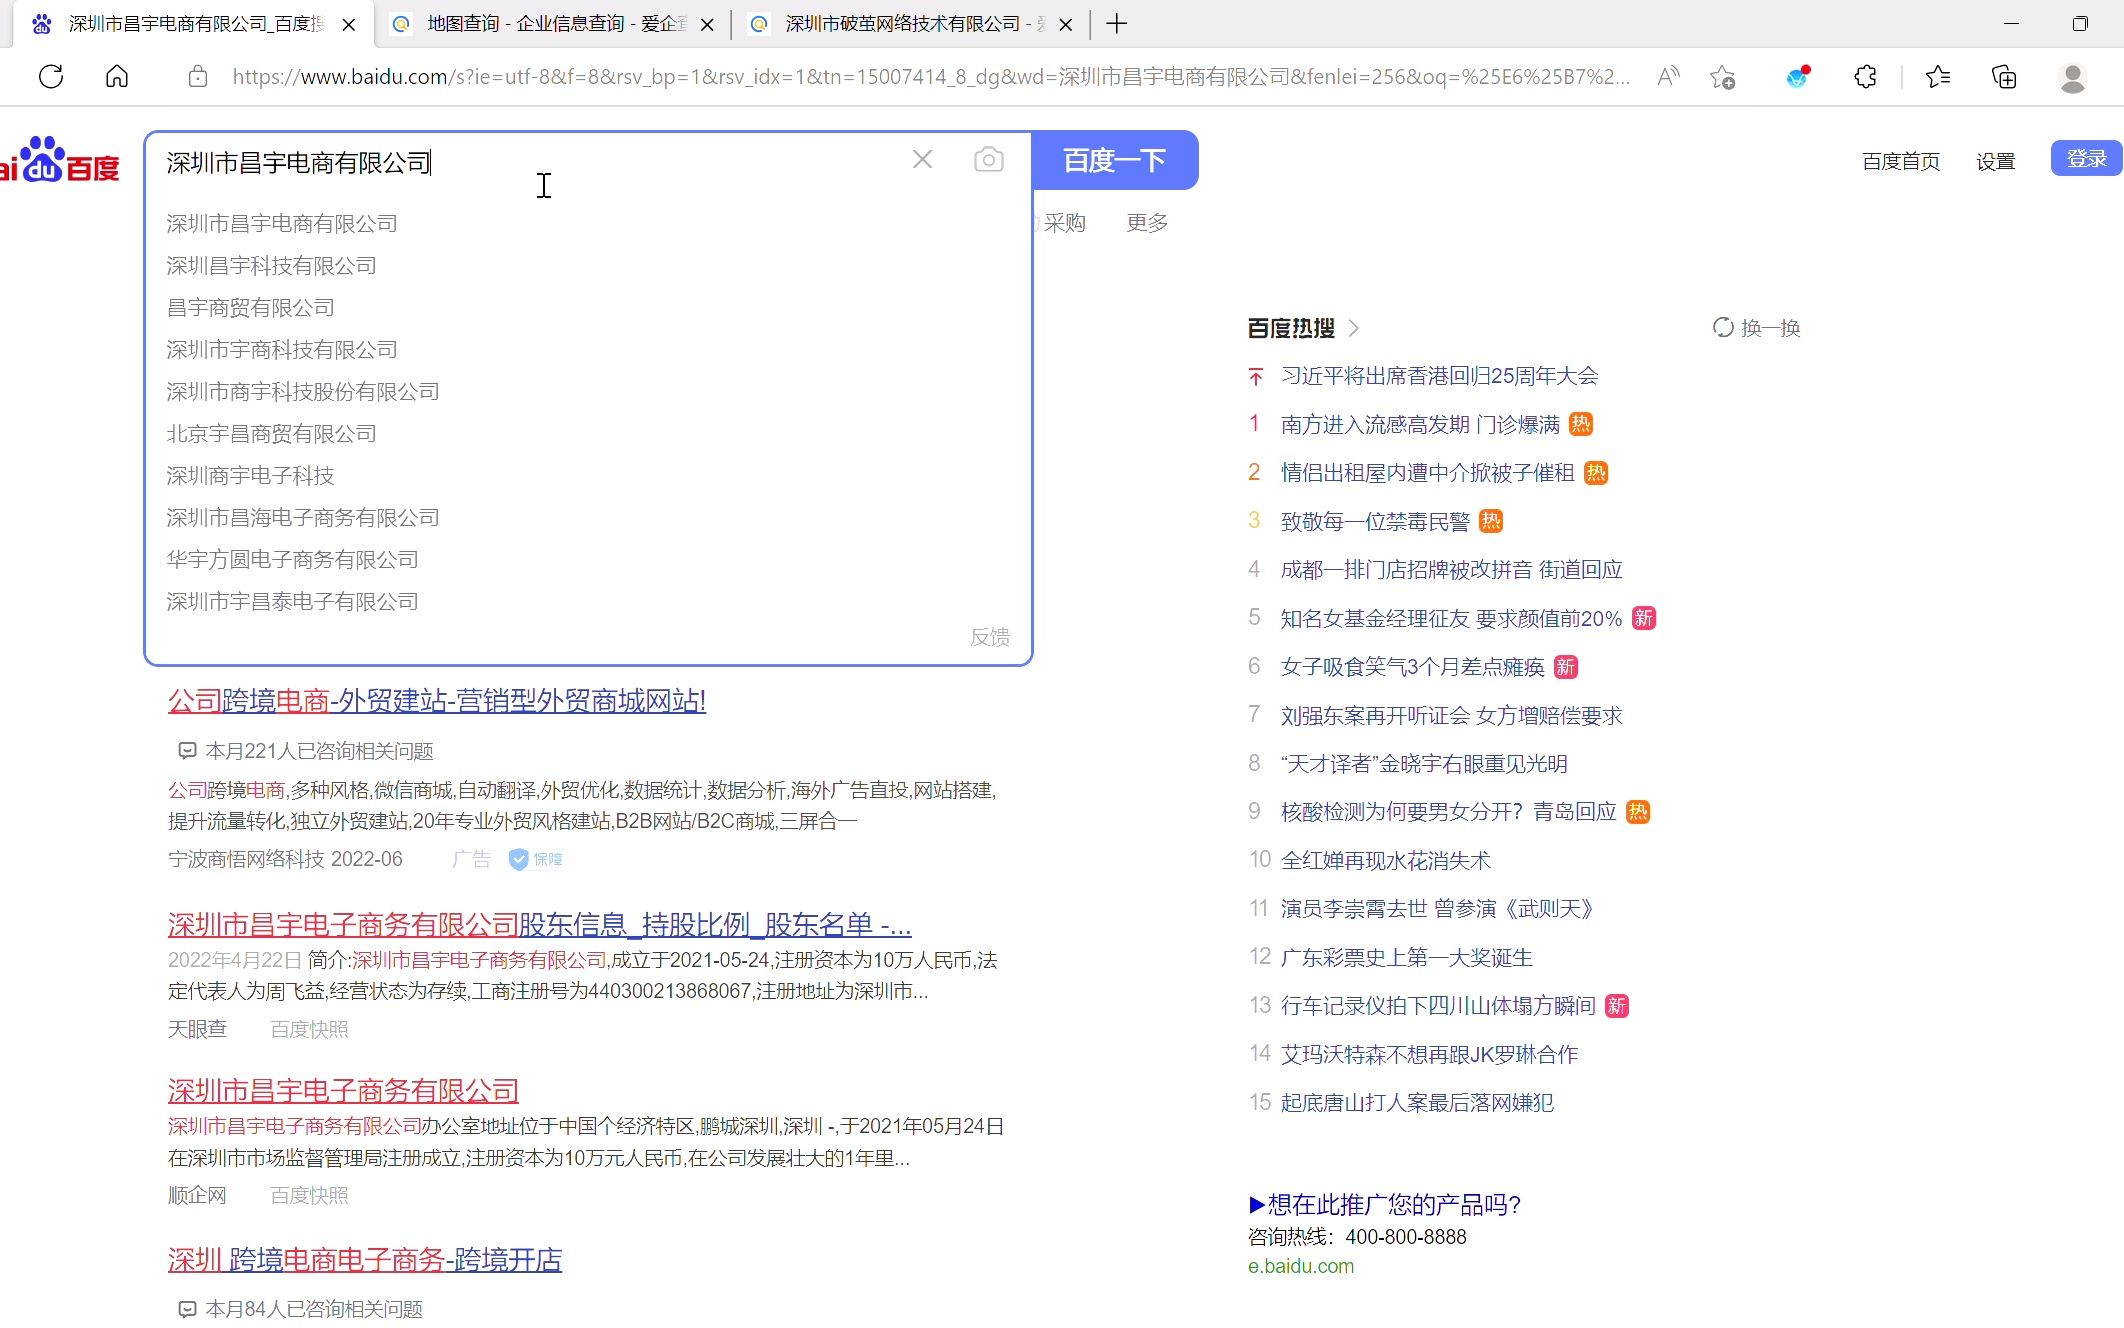Image resolution: width=2124 pixels, height=1328 pixels.
Task: Select first suggestion 深圳市昌宇电商有限公司
Action: pyautogui.click(x=282, y=224)
